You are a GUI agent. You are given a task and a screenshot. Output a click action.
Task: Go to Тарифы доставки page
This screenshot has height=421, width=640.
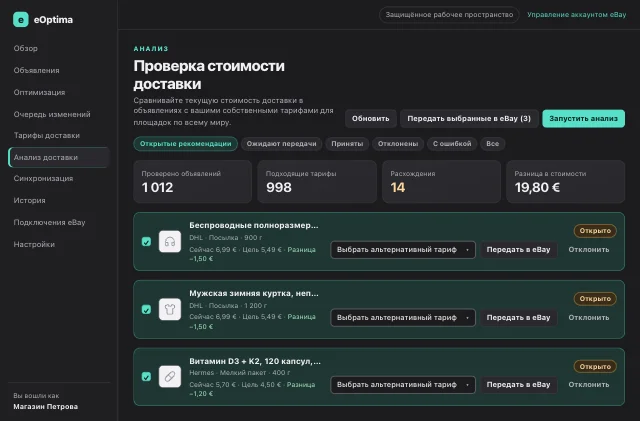pos(47,135)
